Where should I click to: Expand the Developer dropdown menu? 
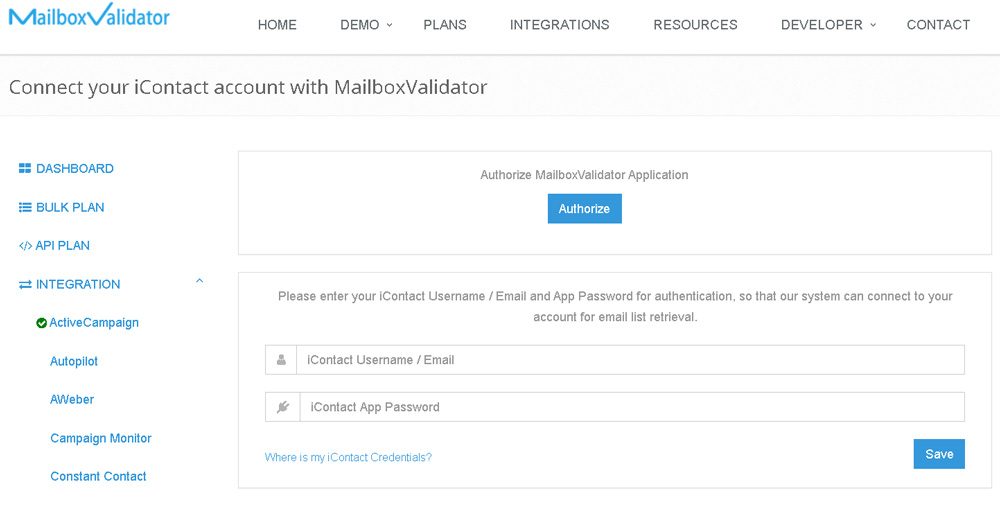point(828,25)
